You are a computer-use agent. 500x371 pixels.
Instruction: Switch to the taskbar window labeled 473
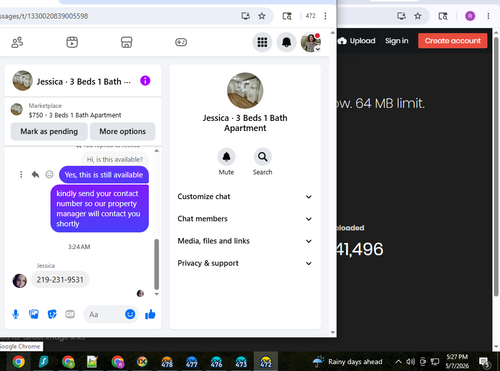241,362
